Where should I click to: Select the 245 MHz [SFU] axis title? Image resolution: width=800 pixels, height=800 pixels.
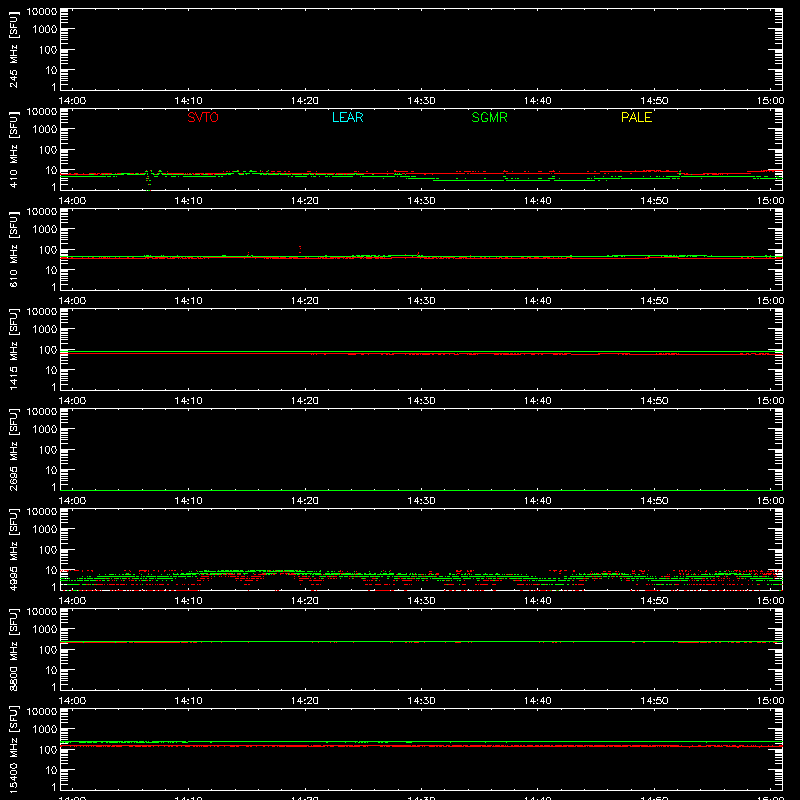coord(14,49)
